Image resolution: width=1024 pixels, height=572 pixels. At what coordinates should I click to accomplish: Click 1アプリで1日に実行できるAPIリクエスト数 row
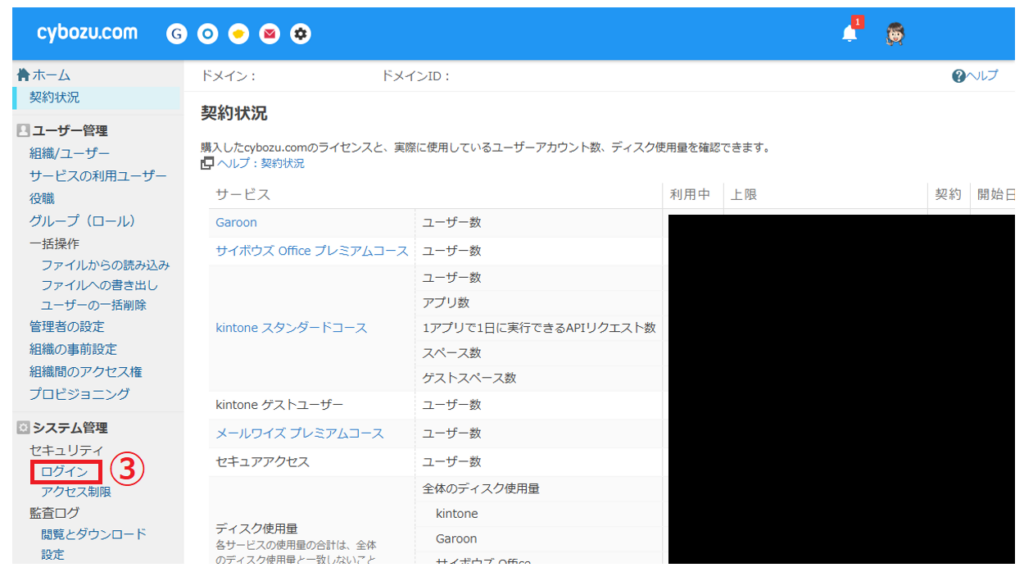539,328
